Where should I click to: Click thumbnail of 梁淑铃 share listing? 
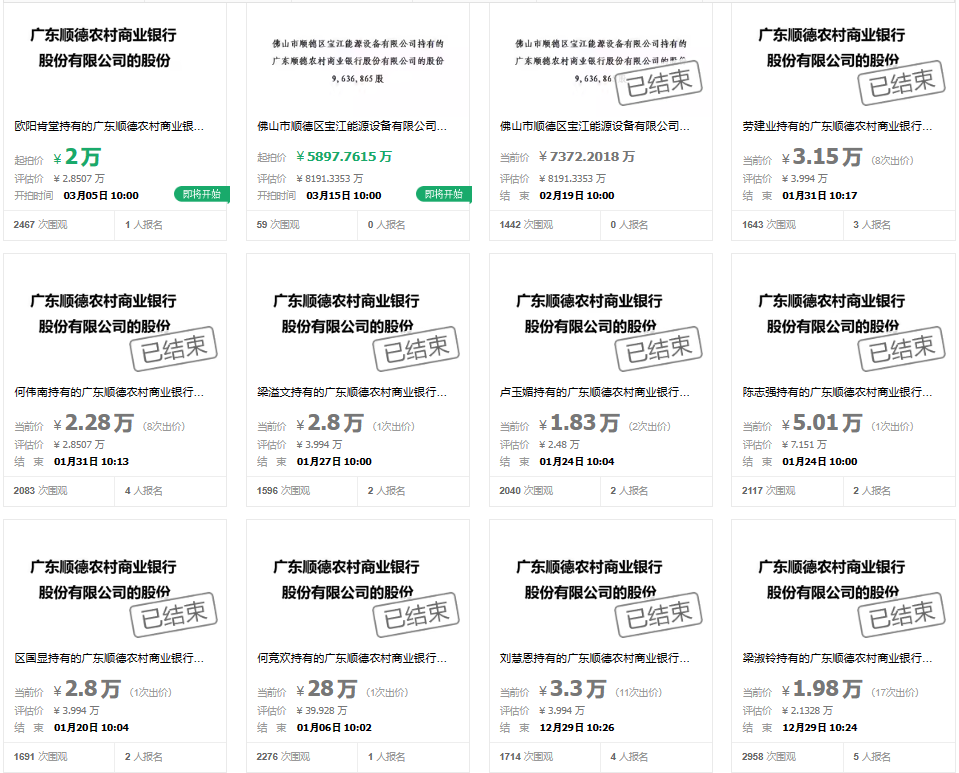click(843, 583)
